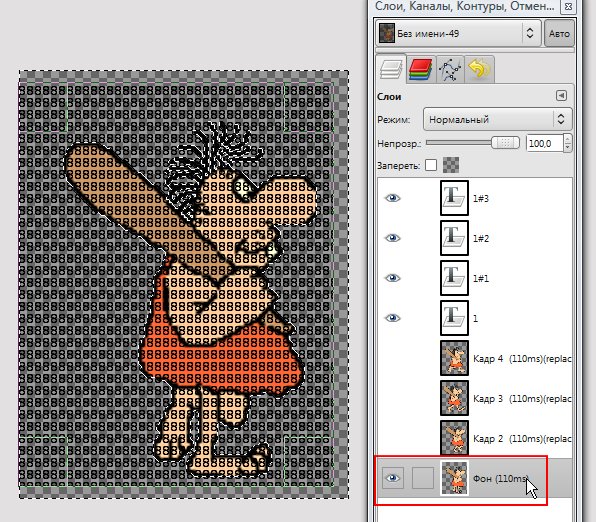This screenshot has width=596, height=522.
Task: Hide the text layer named 1
Action: [393, 318]
